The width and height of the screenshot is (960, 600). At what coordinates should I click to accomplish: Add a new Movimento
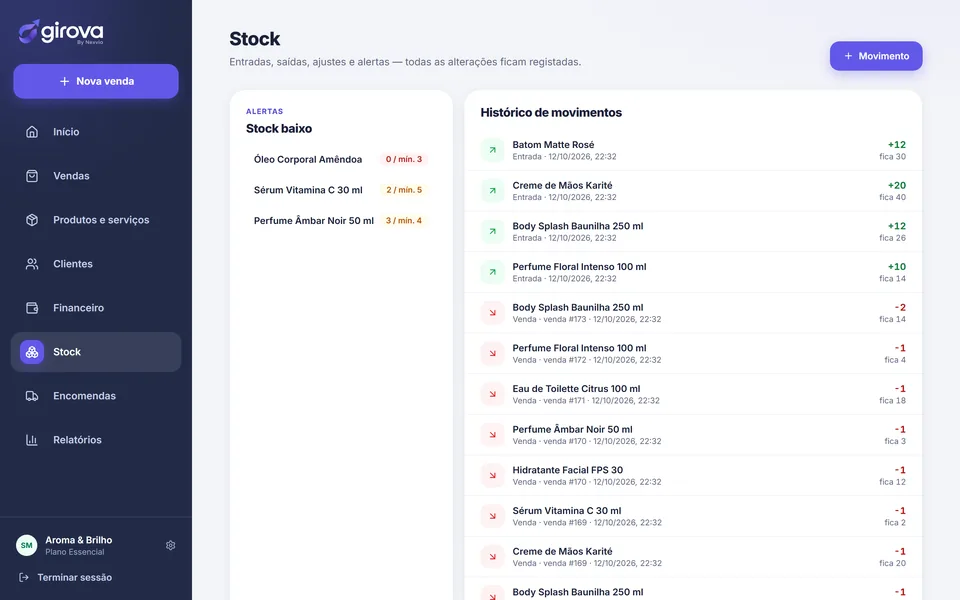876,56
